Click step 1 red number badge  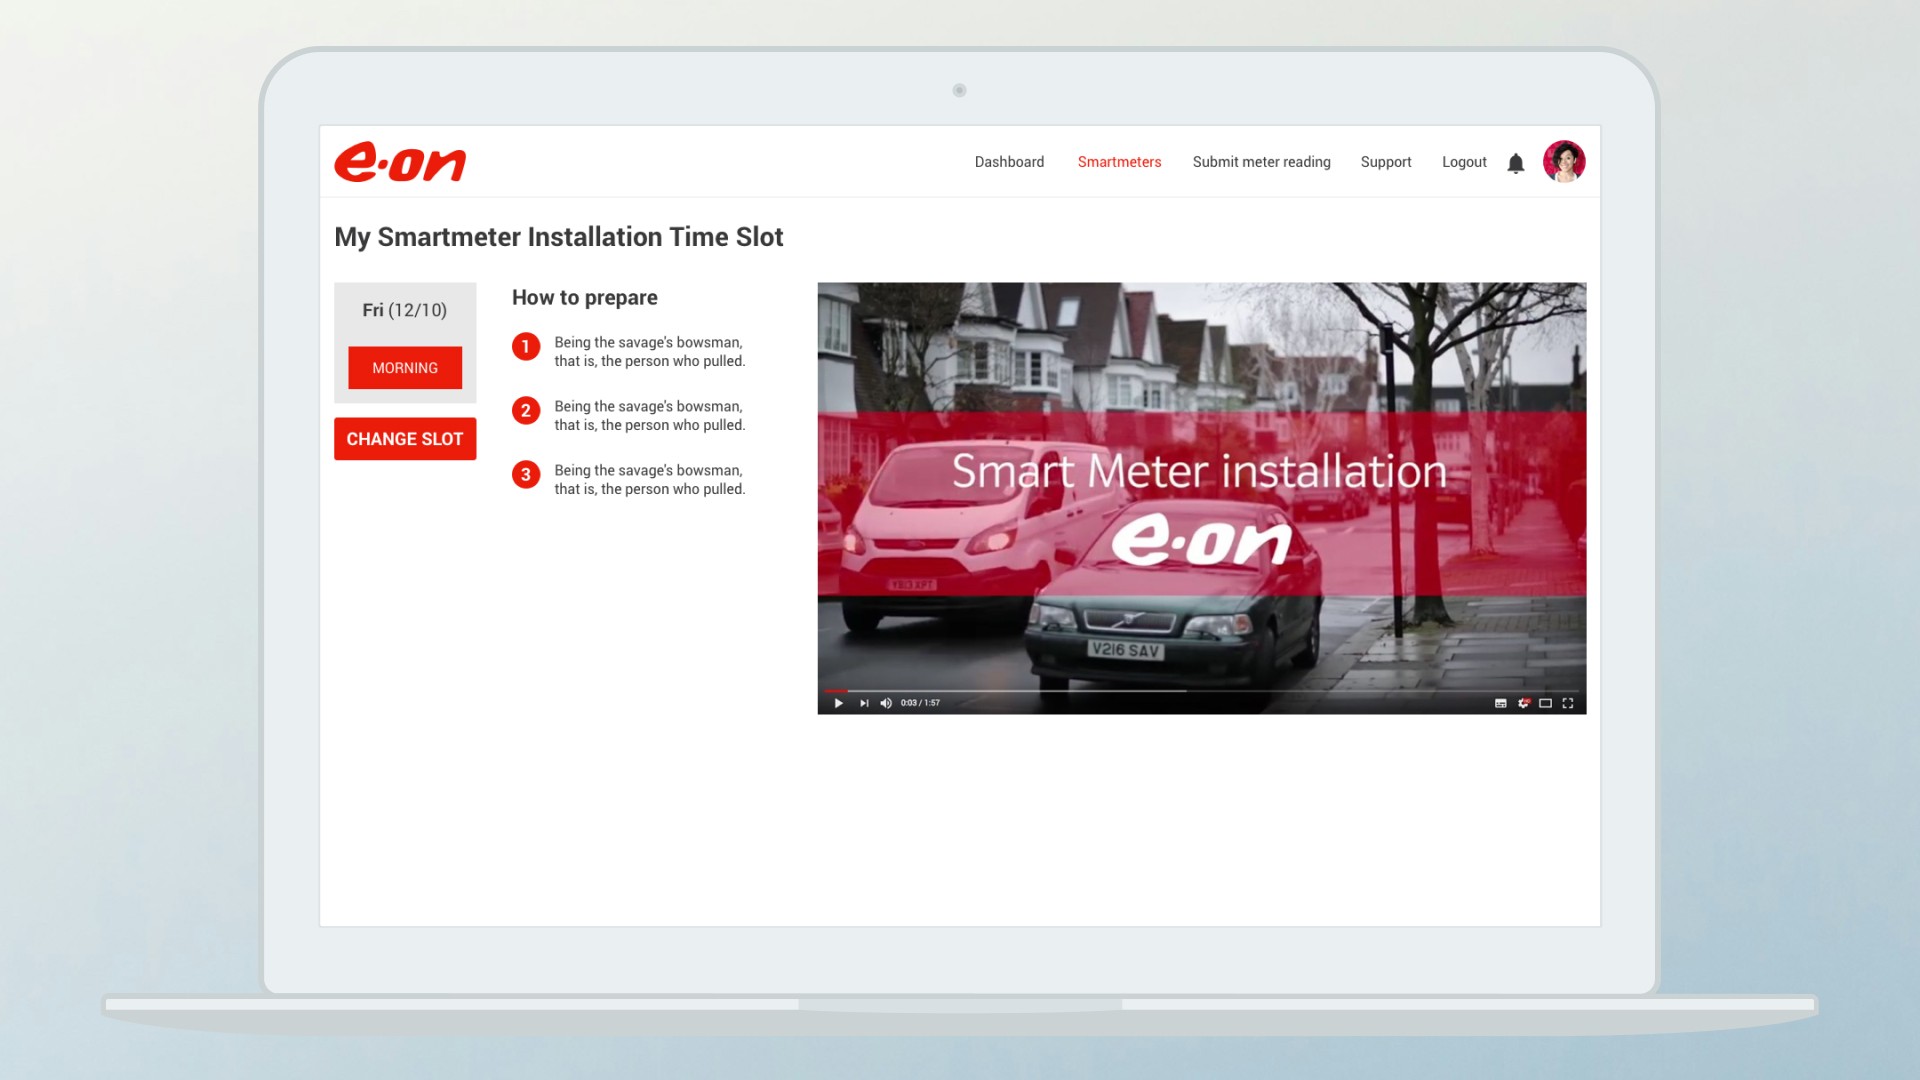coord(526,347)
